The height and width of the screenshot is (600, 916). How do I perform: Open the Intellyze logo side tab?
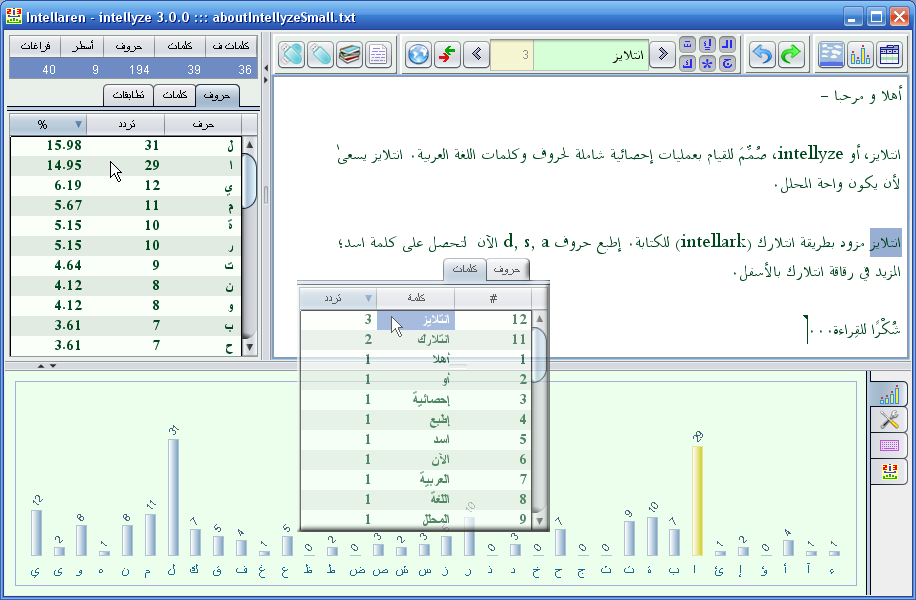click(x=889, y=471)
